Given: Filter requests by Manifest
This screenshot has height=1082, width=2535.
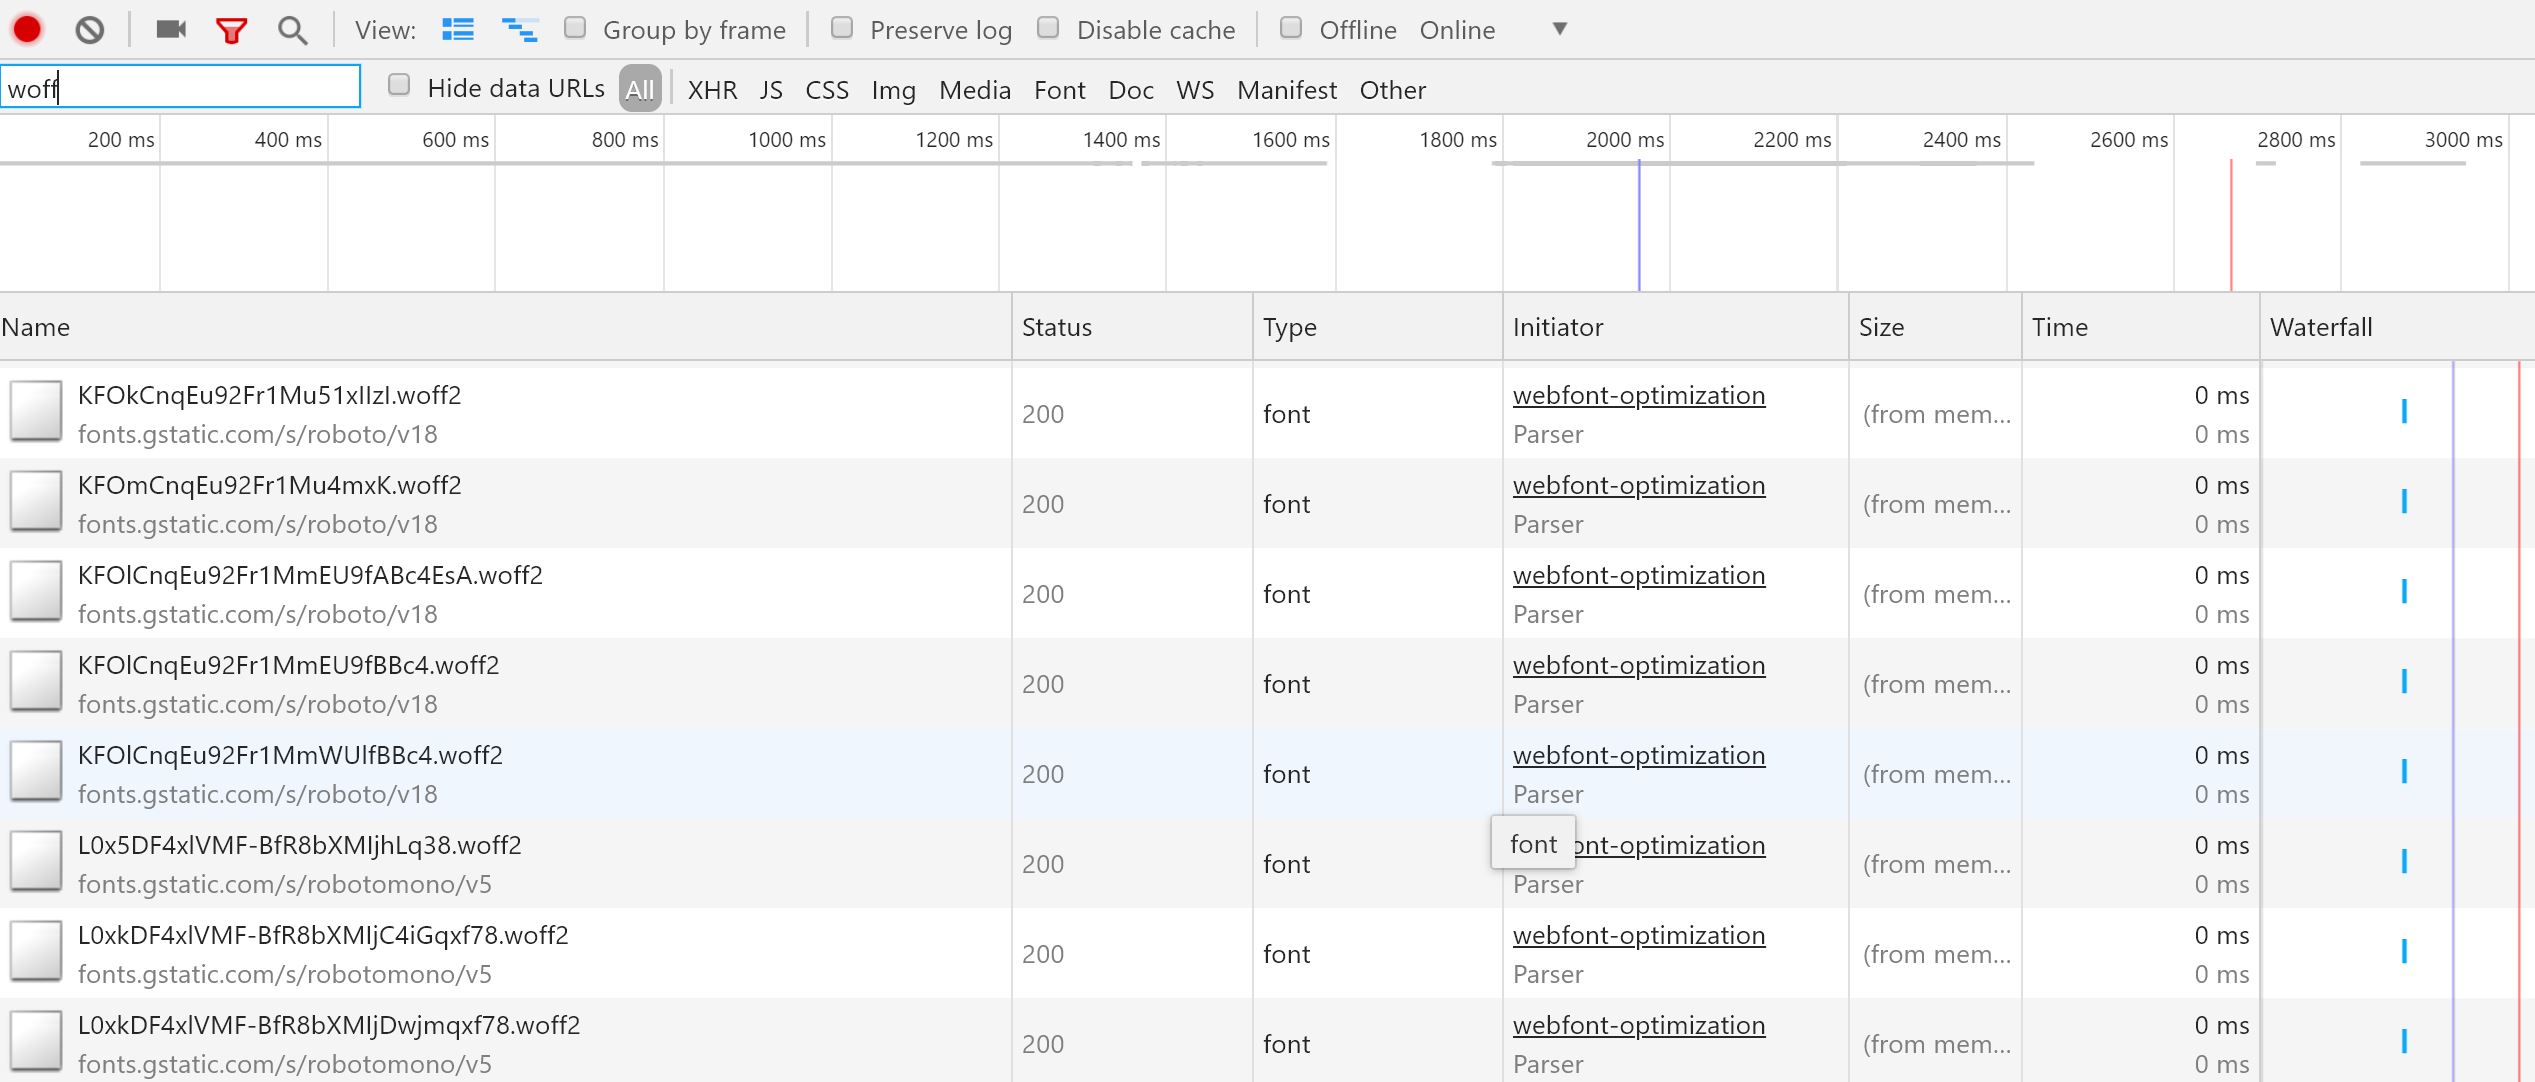Looking at the screenshot, I should point(1287,90).
